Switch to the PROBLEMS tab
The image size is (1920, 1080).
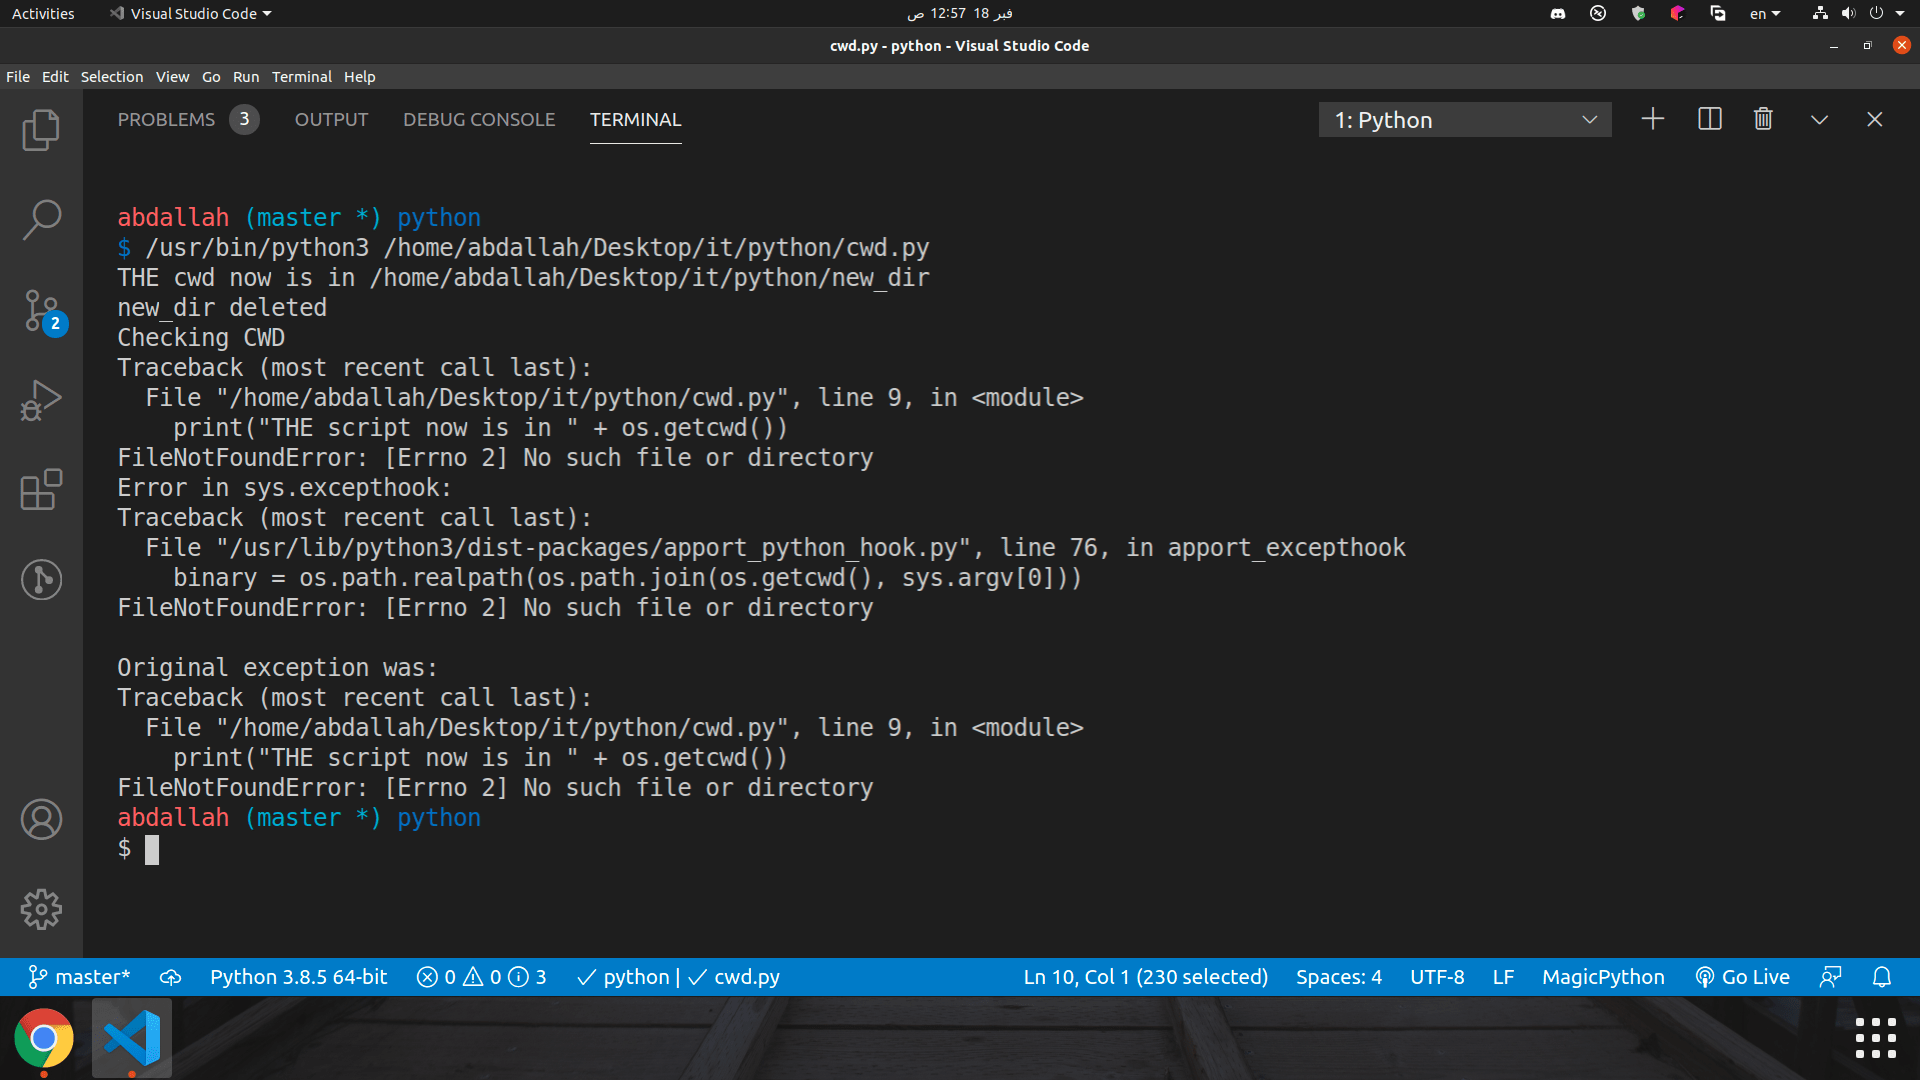[167, 120]
